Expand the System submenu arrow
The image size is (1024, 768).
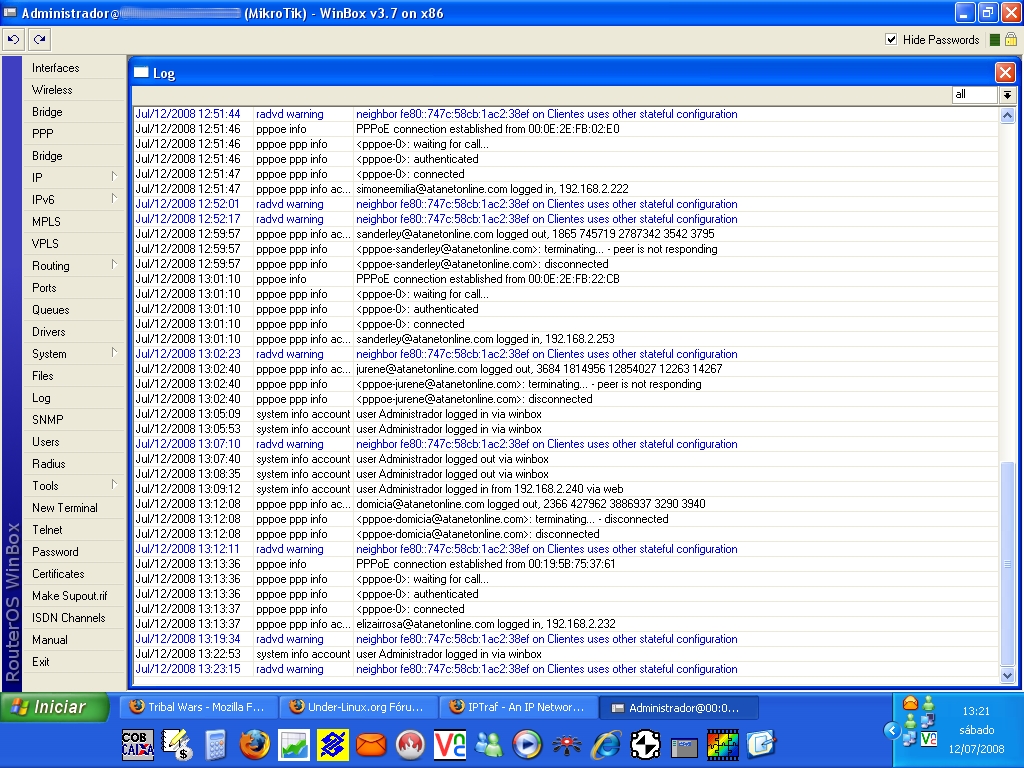pos(114,353)
